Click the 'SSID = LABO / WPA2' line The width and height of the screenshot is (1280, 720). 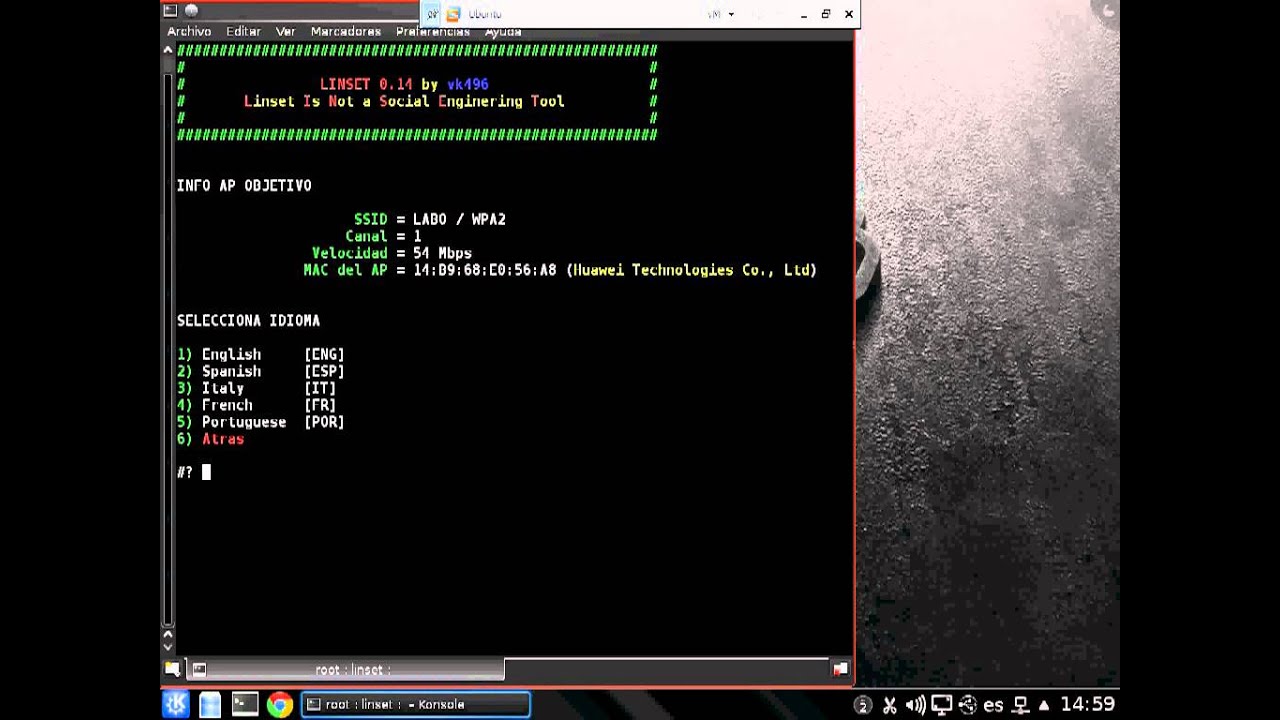click(x=430, y=219)
